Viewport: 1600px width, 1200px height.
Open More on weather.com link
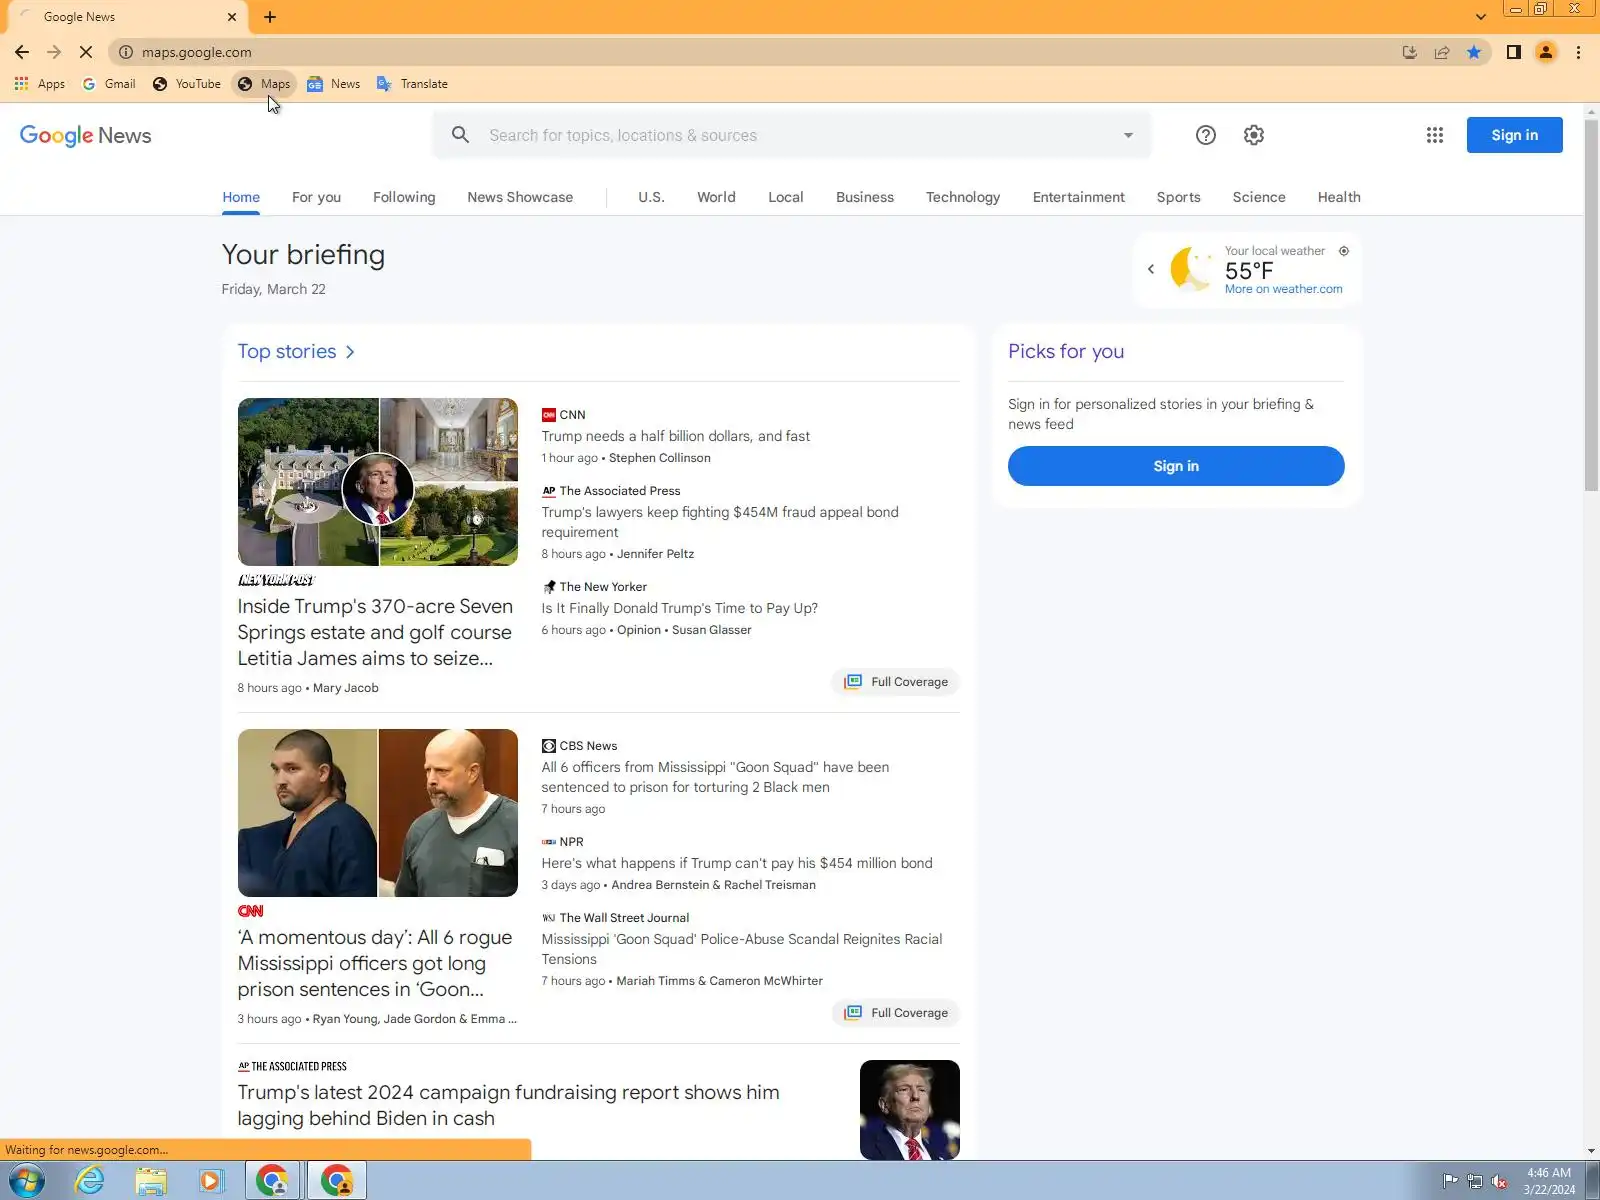(x=1284, y=289)
